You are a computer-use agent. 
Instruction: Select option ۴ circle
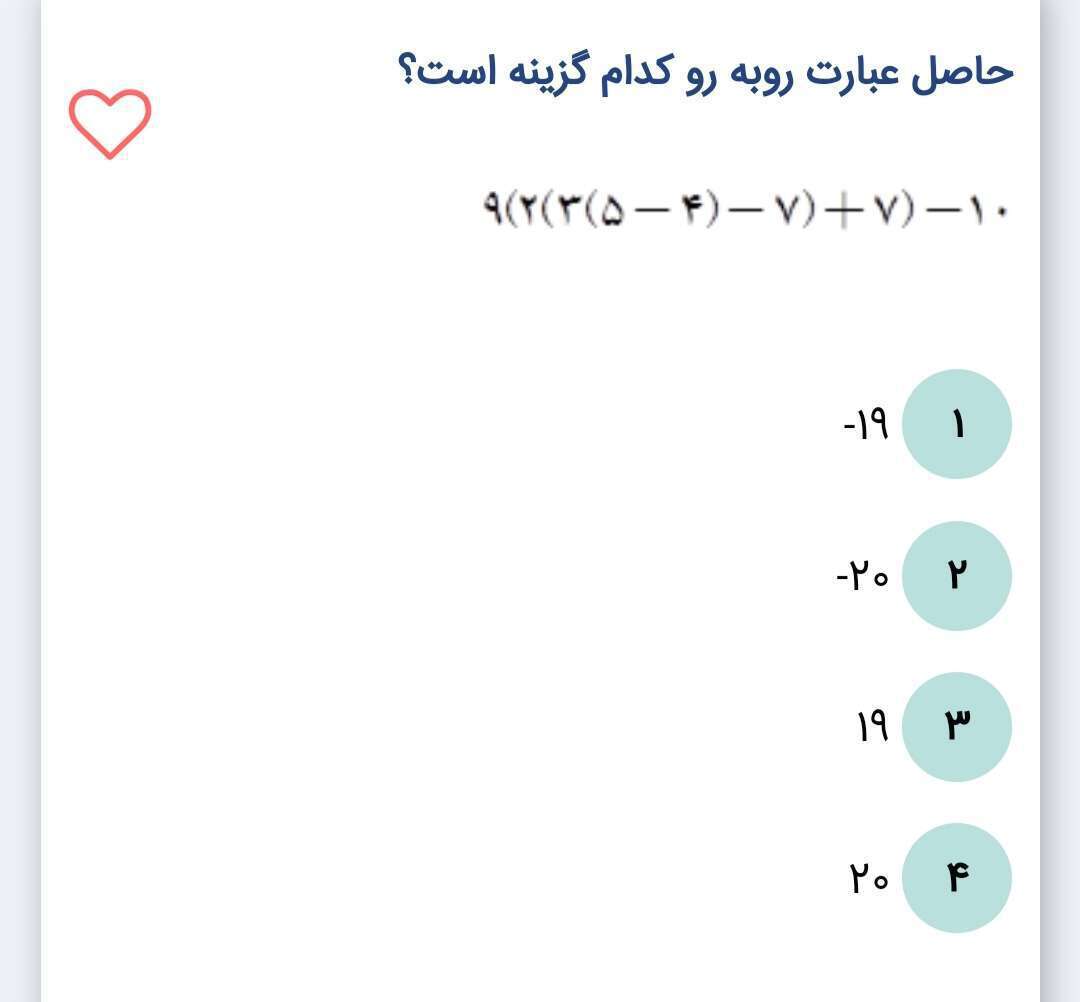pyautogui.click(x=957, y=877)
